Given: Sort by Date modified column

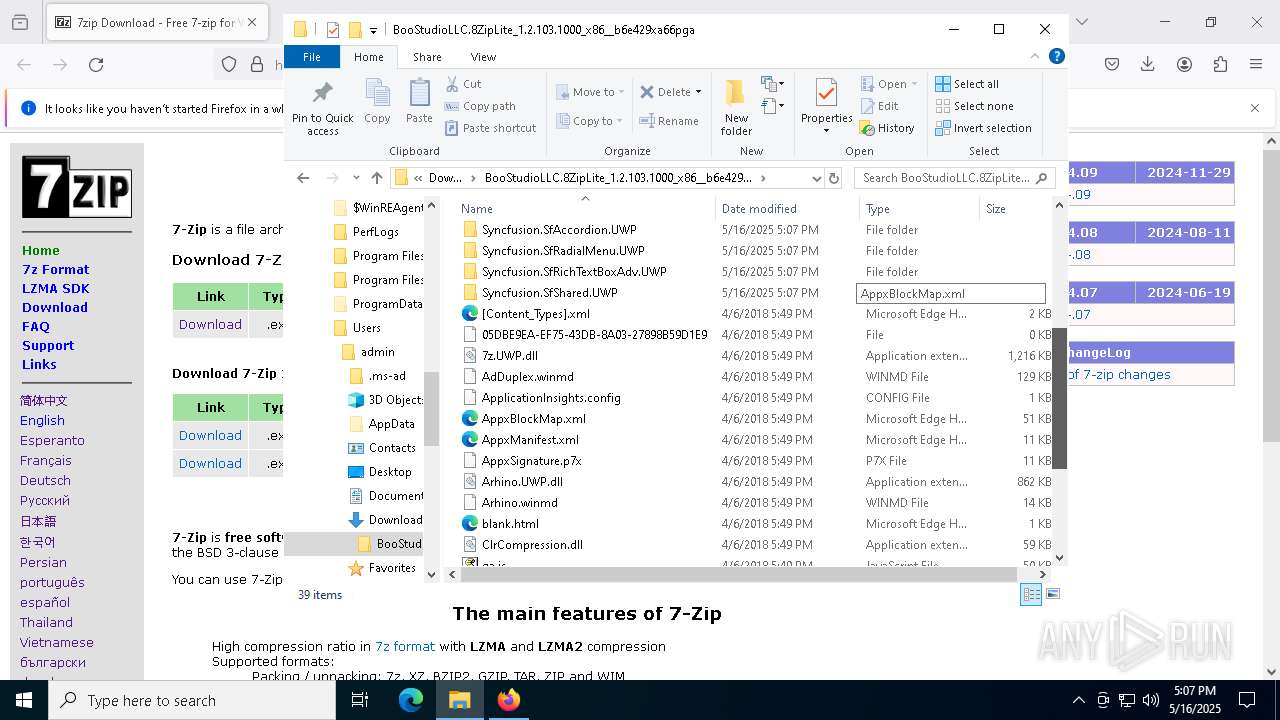Looking at the screenshot, I should tap(787, 208).
